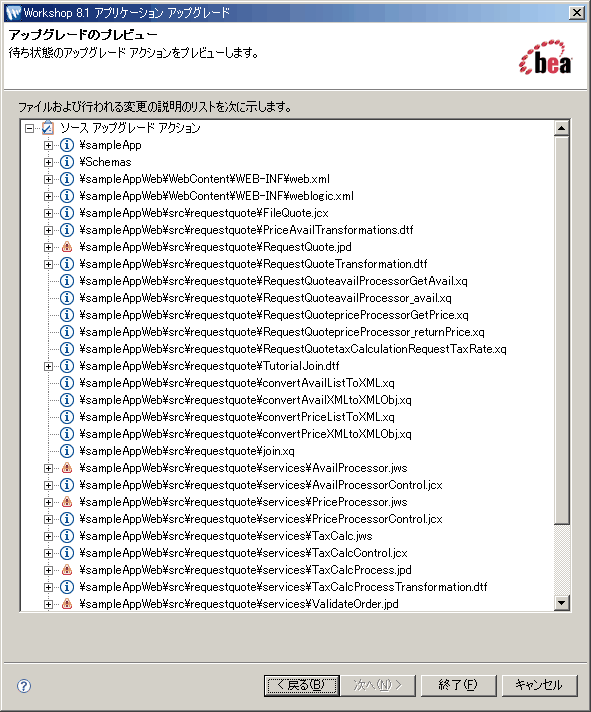Click the info icon for weblogic.xml
591x712 pixels.
coord(67,196)
